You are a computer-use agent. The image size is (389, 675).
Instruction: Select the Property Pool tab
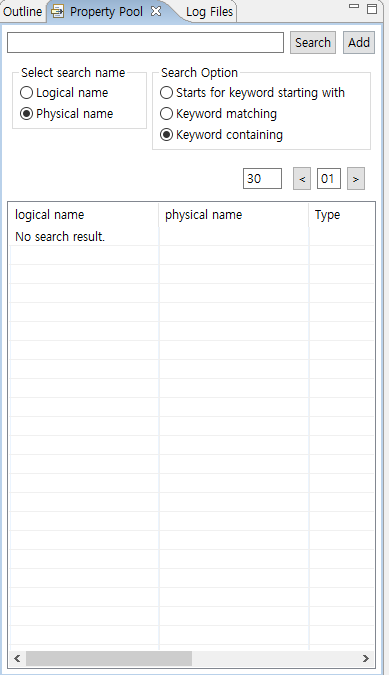pyautogui.click(x=106, y=12)
